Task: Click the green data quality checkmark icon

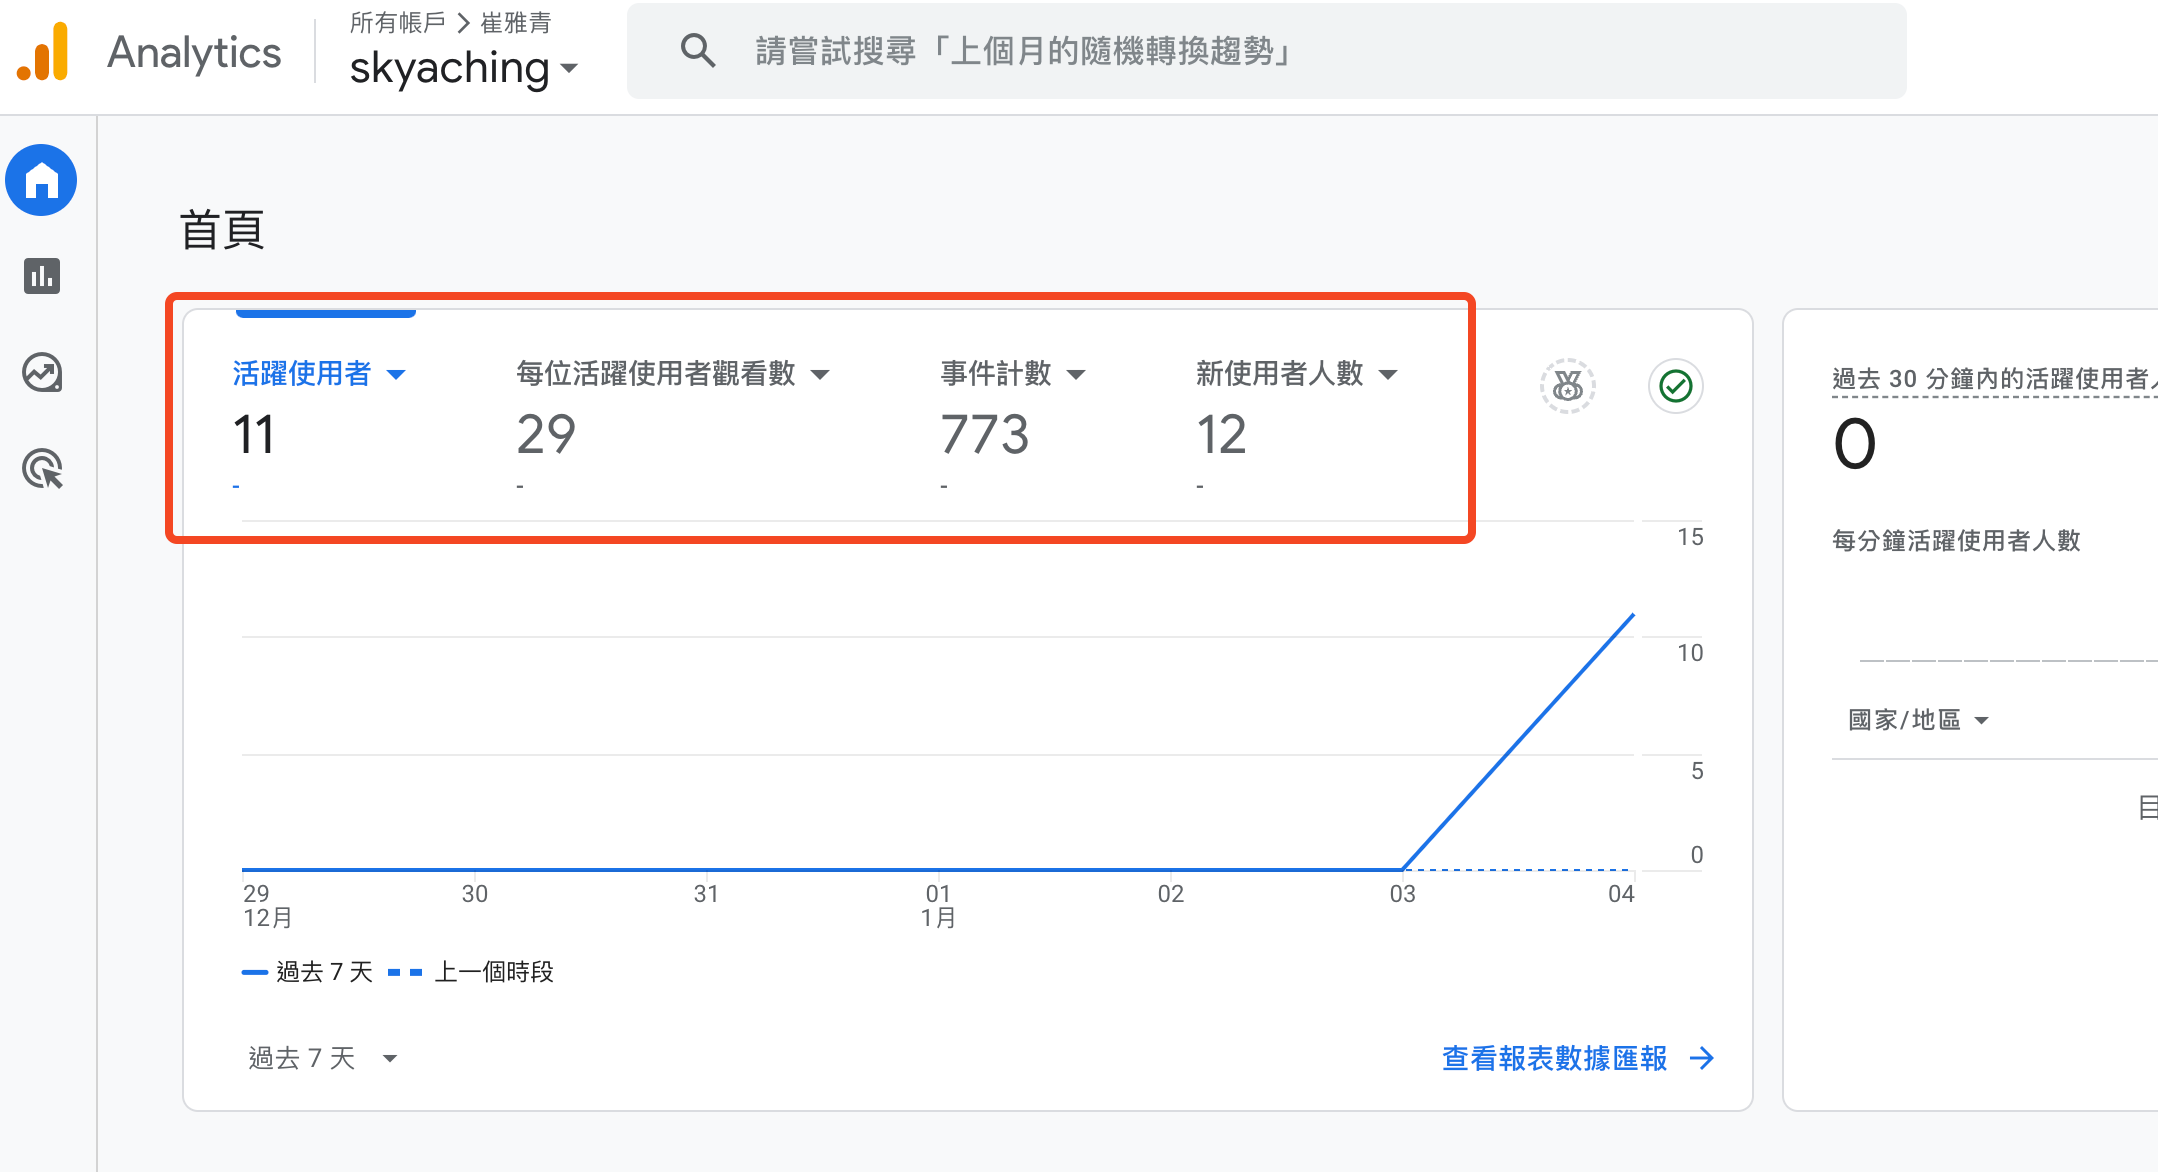Action: click(1676, 386)
